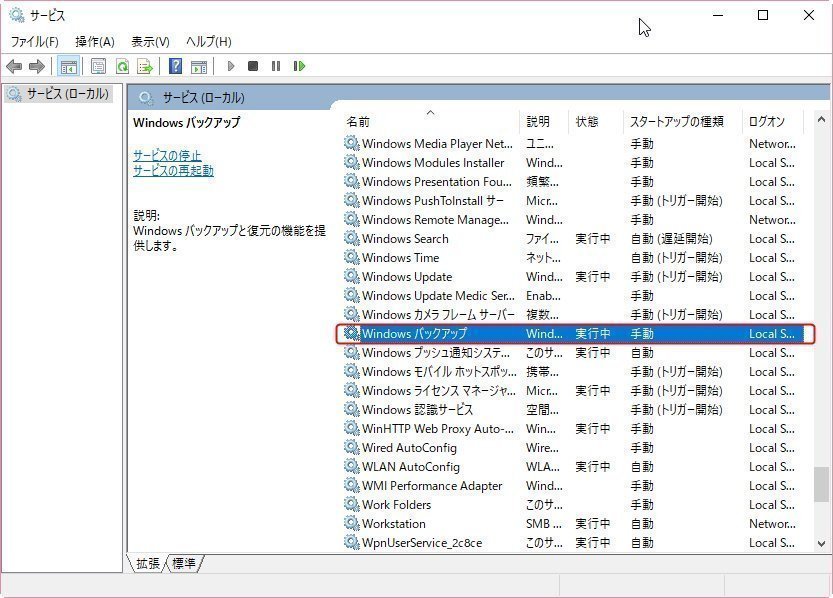Image resolution: width=833 pixels, height=598 pixels.
Task: Click gear icon of WLAN AutoConfig row
Action: tap(351, 466)
